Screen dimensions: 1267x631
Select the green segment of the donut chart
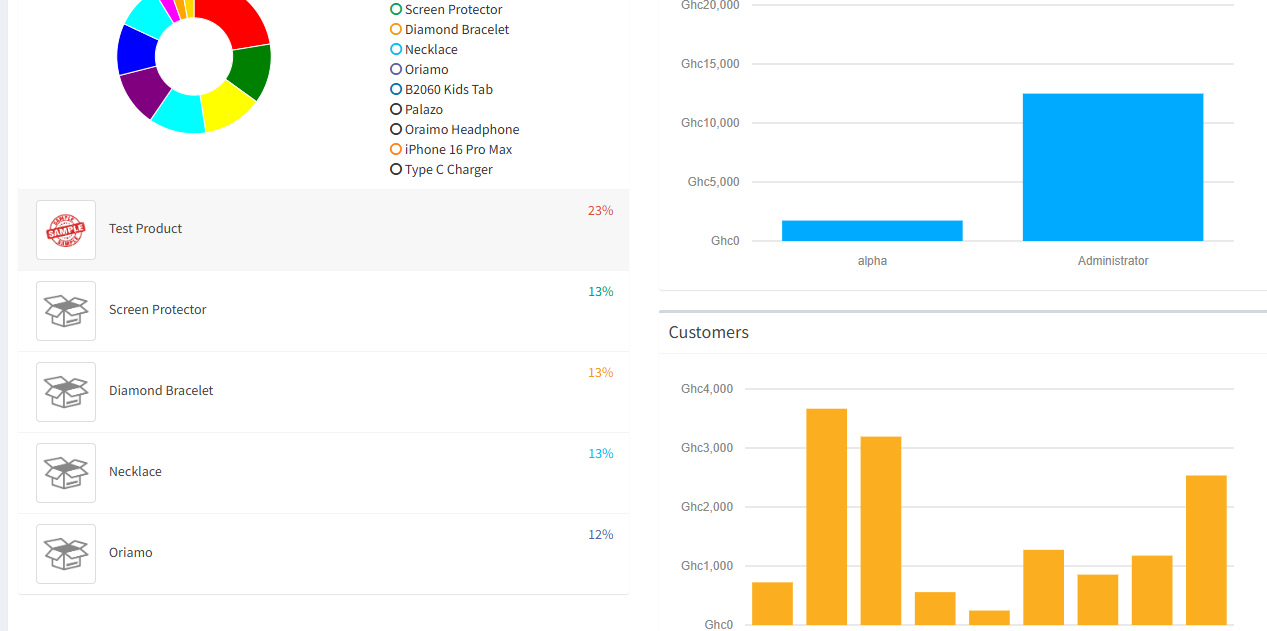tap(251, 72)
